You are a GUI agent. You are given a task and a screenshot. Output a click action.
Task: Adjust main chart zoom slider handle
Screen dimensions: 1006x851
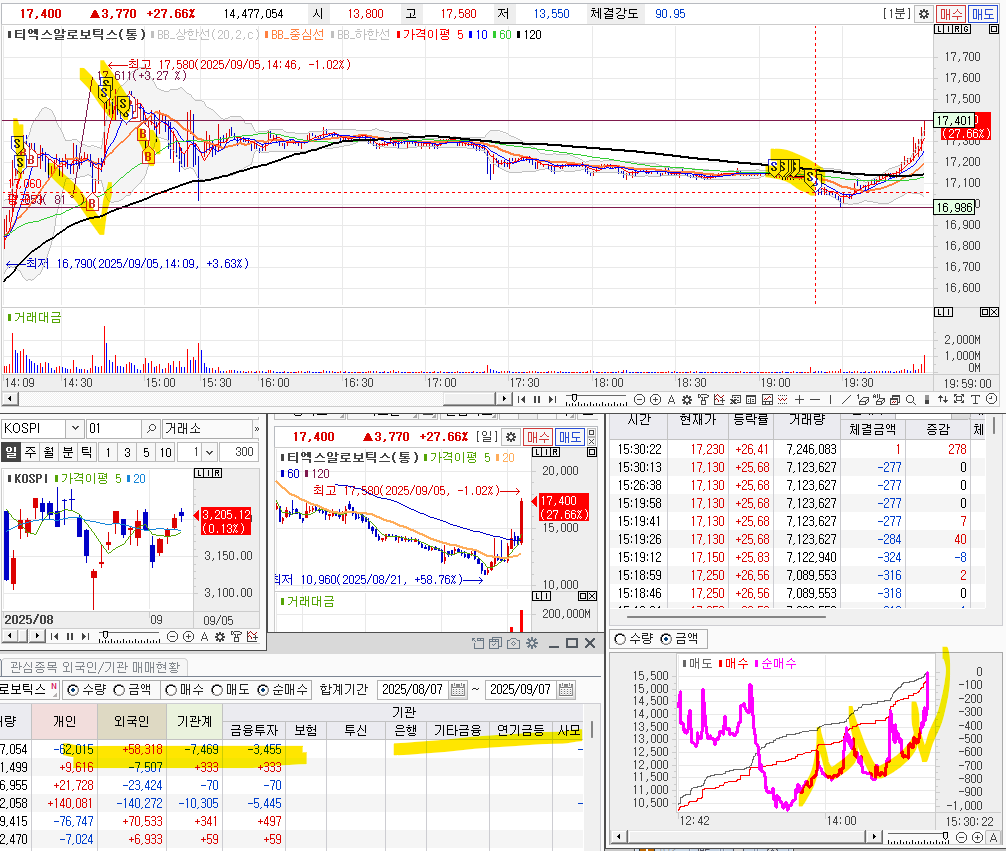coord(574,398)
